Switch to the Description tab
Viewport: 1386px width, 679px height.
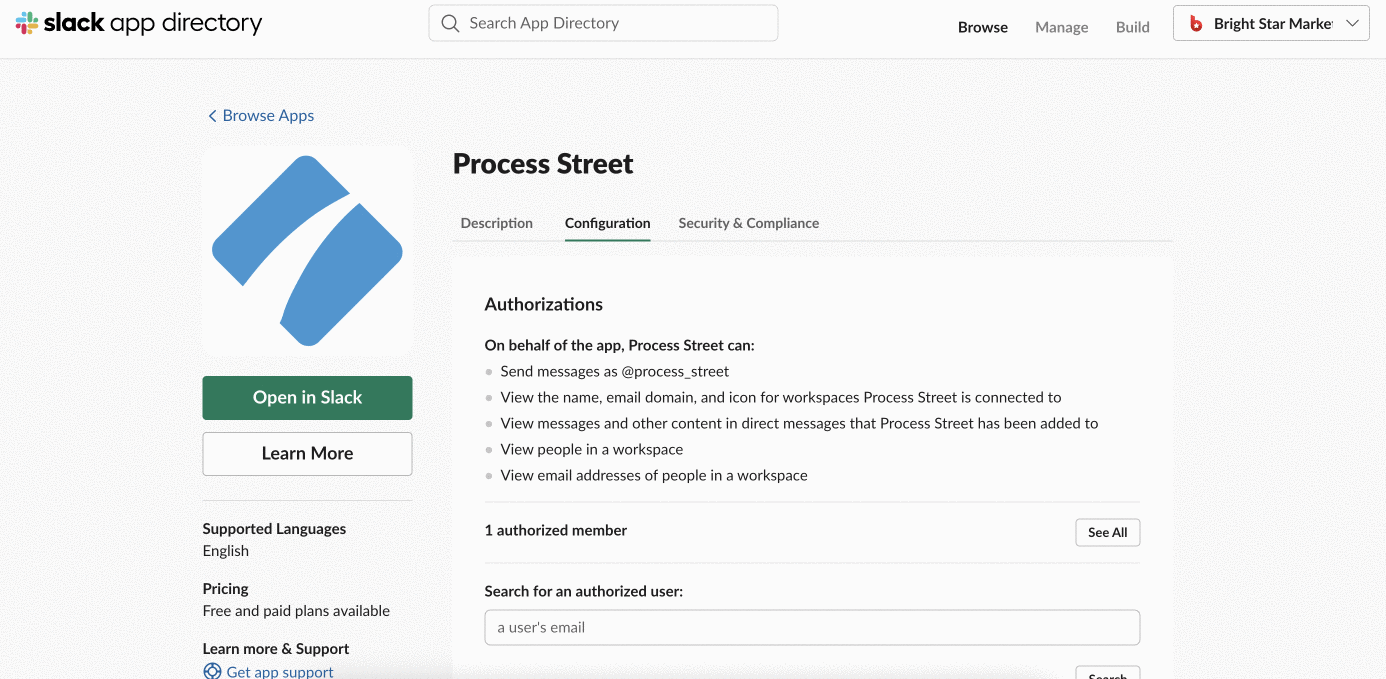point(496,223)
